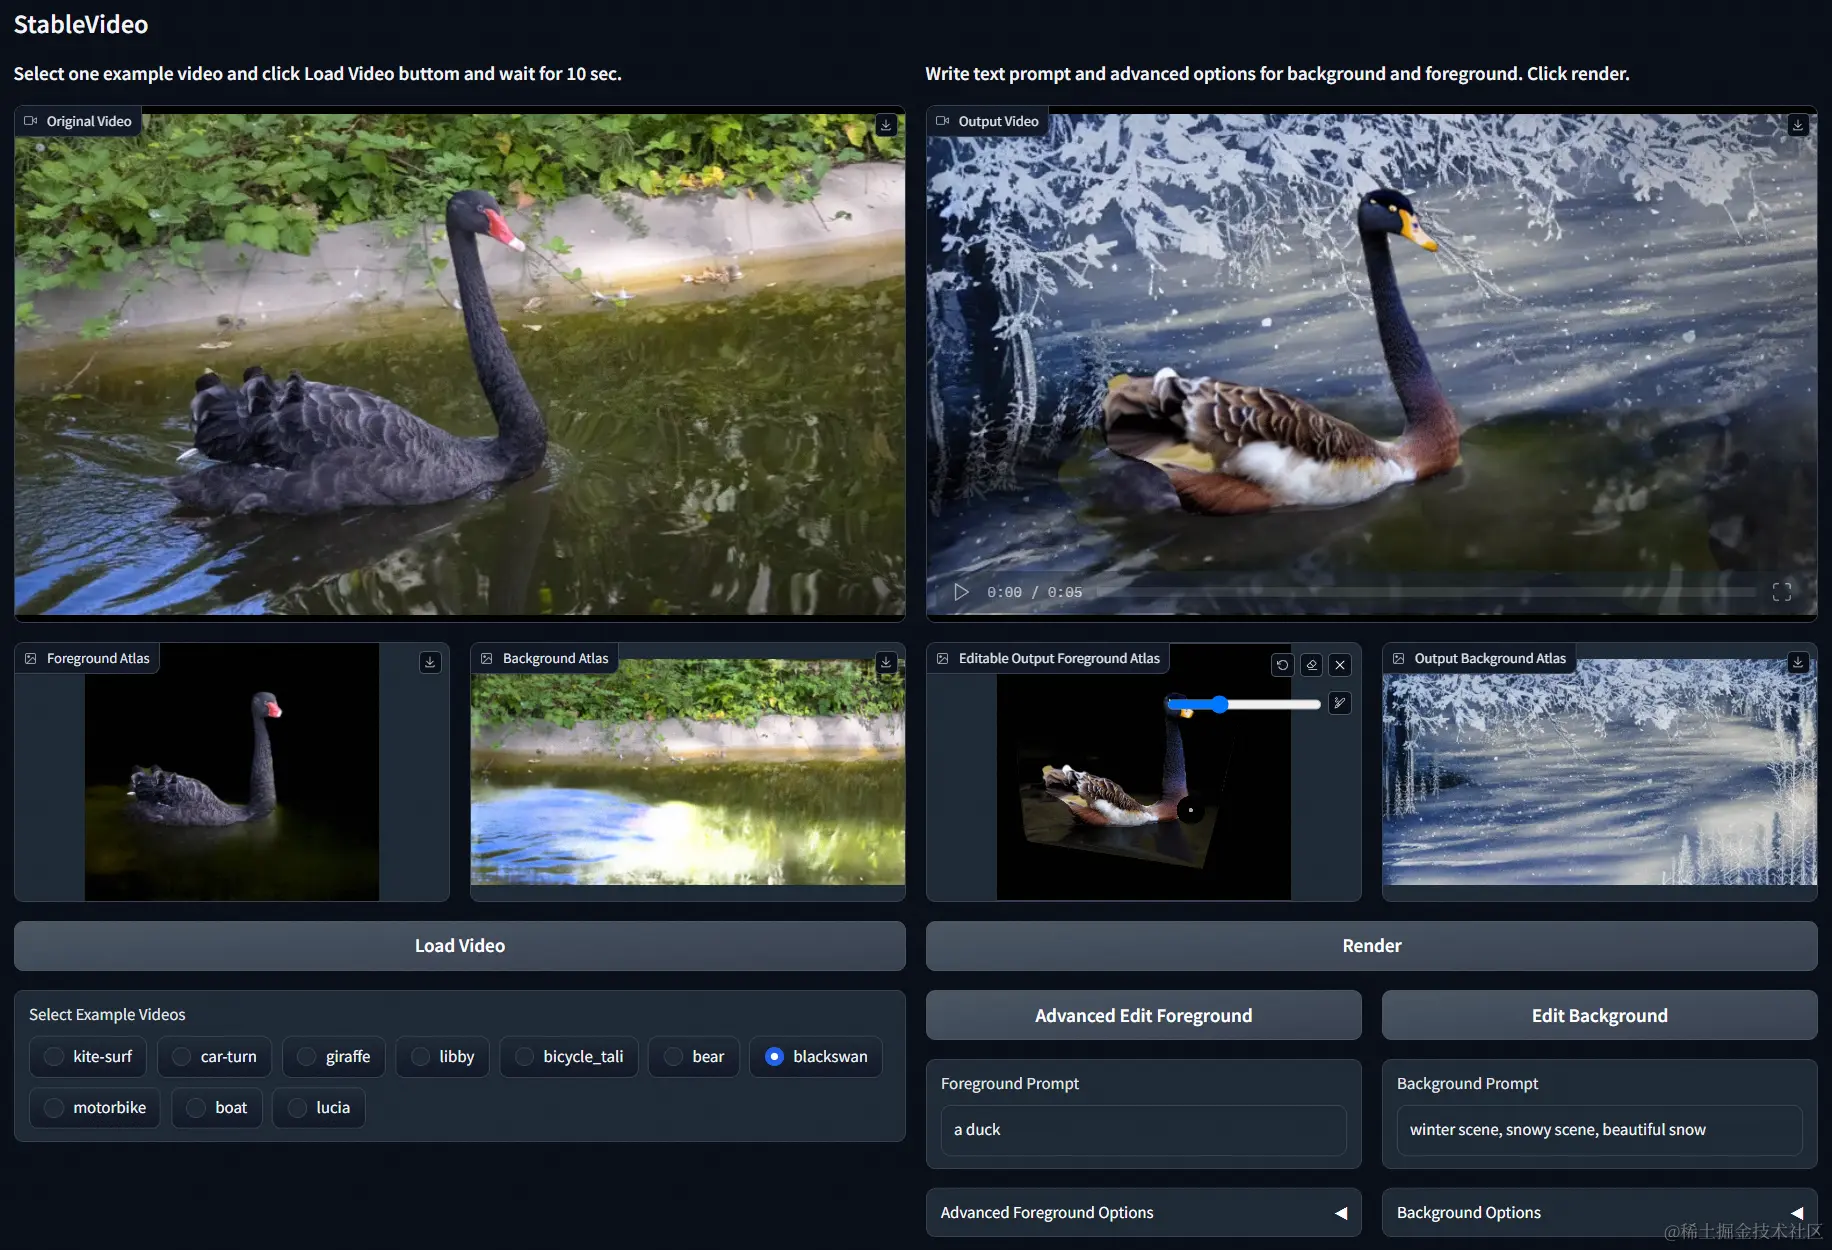Image resolution: width=1832 pixels, height=1250 pixels.
Task: Edit the Foreground Prompt field
Action: (1143, 1130)
